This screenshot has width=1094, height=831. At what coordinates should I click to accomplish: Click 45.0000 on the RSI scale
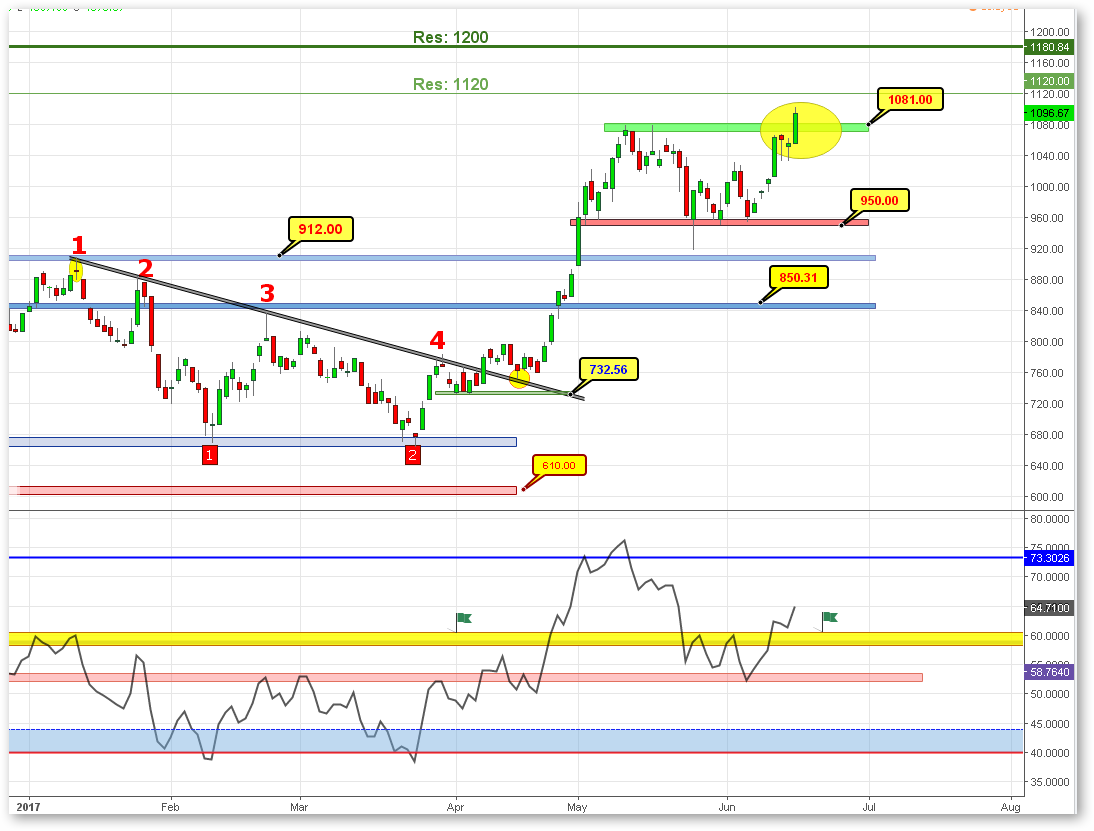(1050, 724)
